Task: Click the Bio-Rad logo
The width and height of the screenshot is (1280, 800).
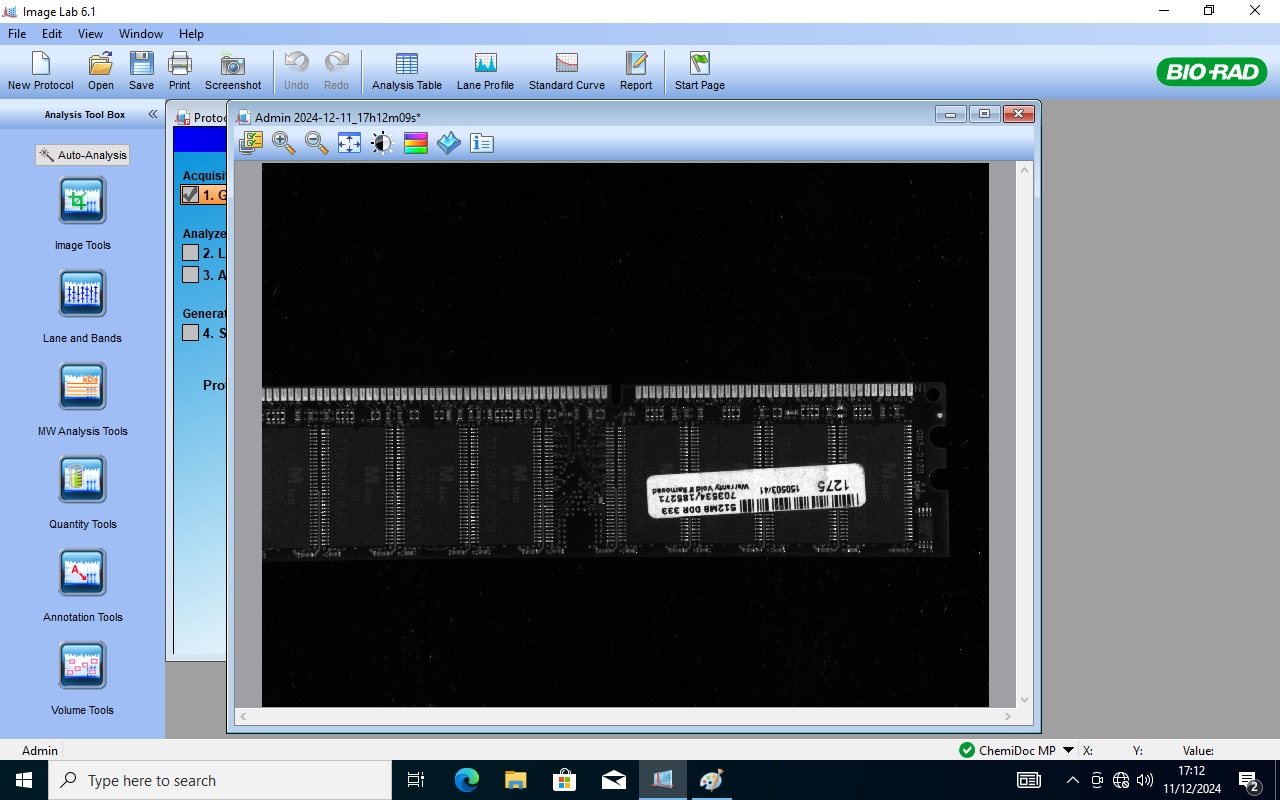Action: coord(1212,72)
